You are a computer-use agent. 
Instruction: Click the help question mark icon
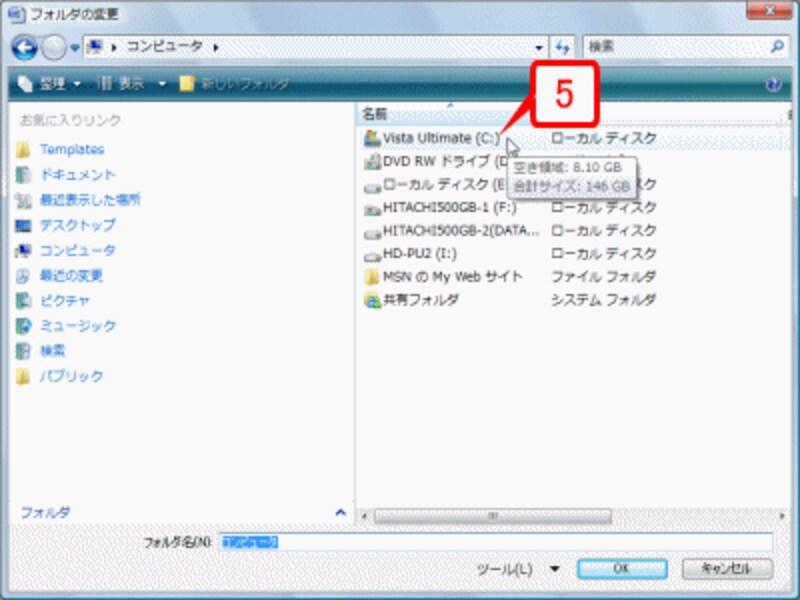[772, 84]
